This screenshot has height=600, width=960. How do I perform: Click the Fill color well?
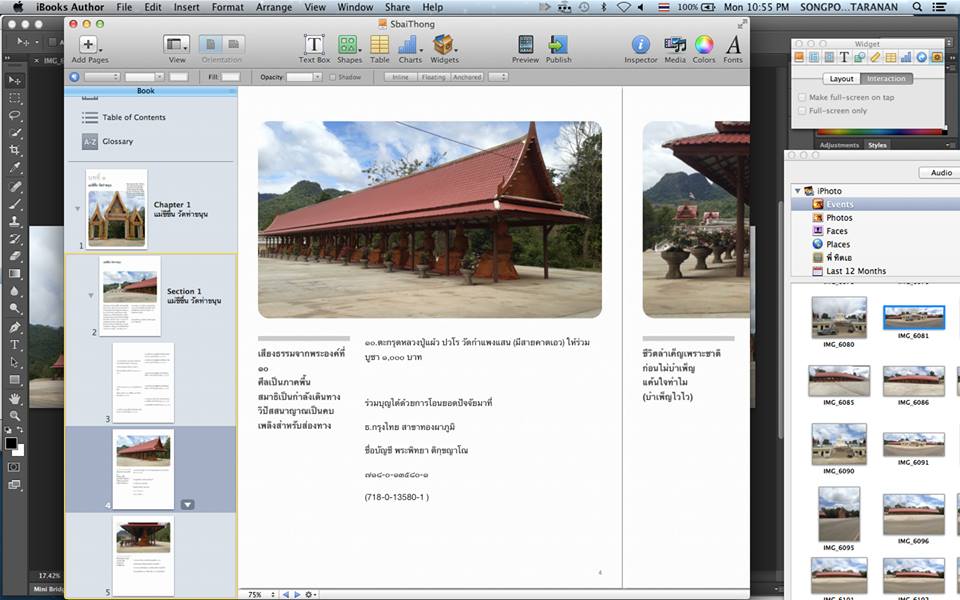(231, 77)
